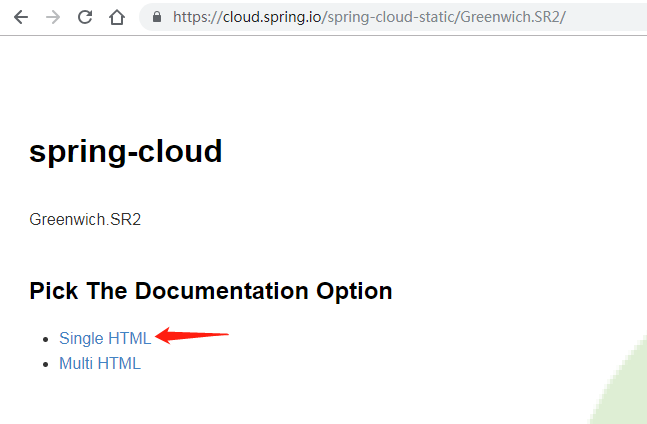Click the https:// prefix in URL

click(x=198, y=17)
